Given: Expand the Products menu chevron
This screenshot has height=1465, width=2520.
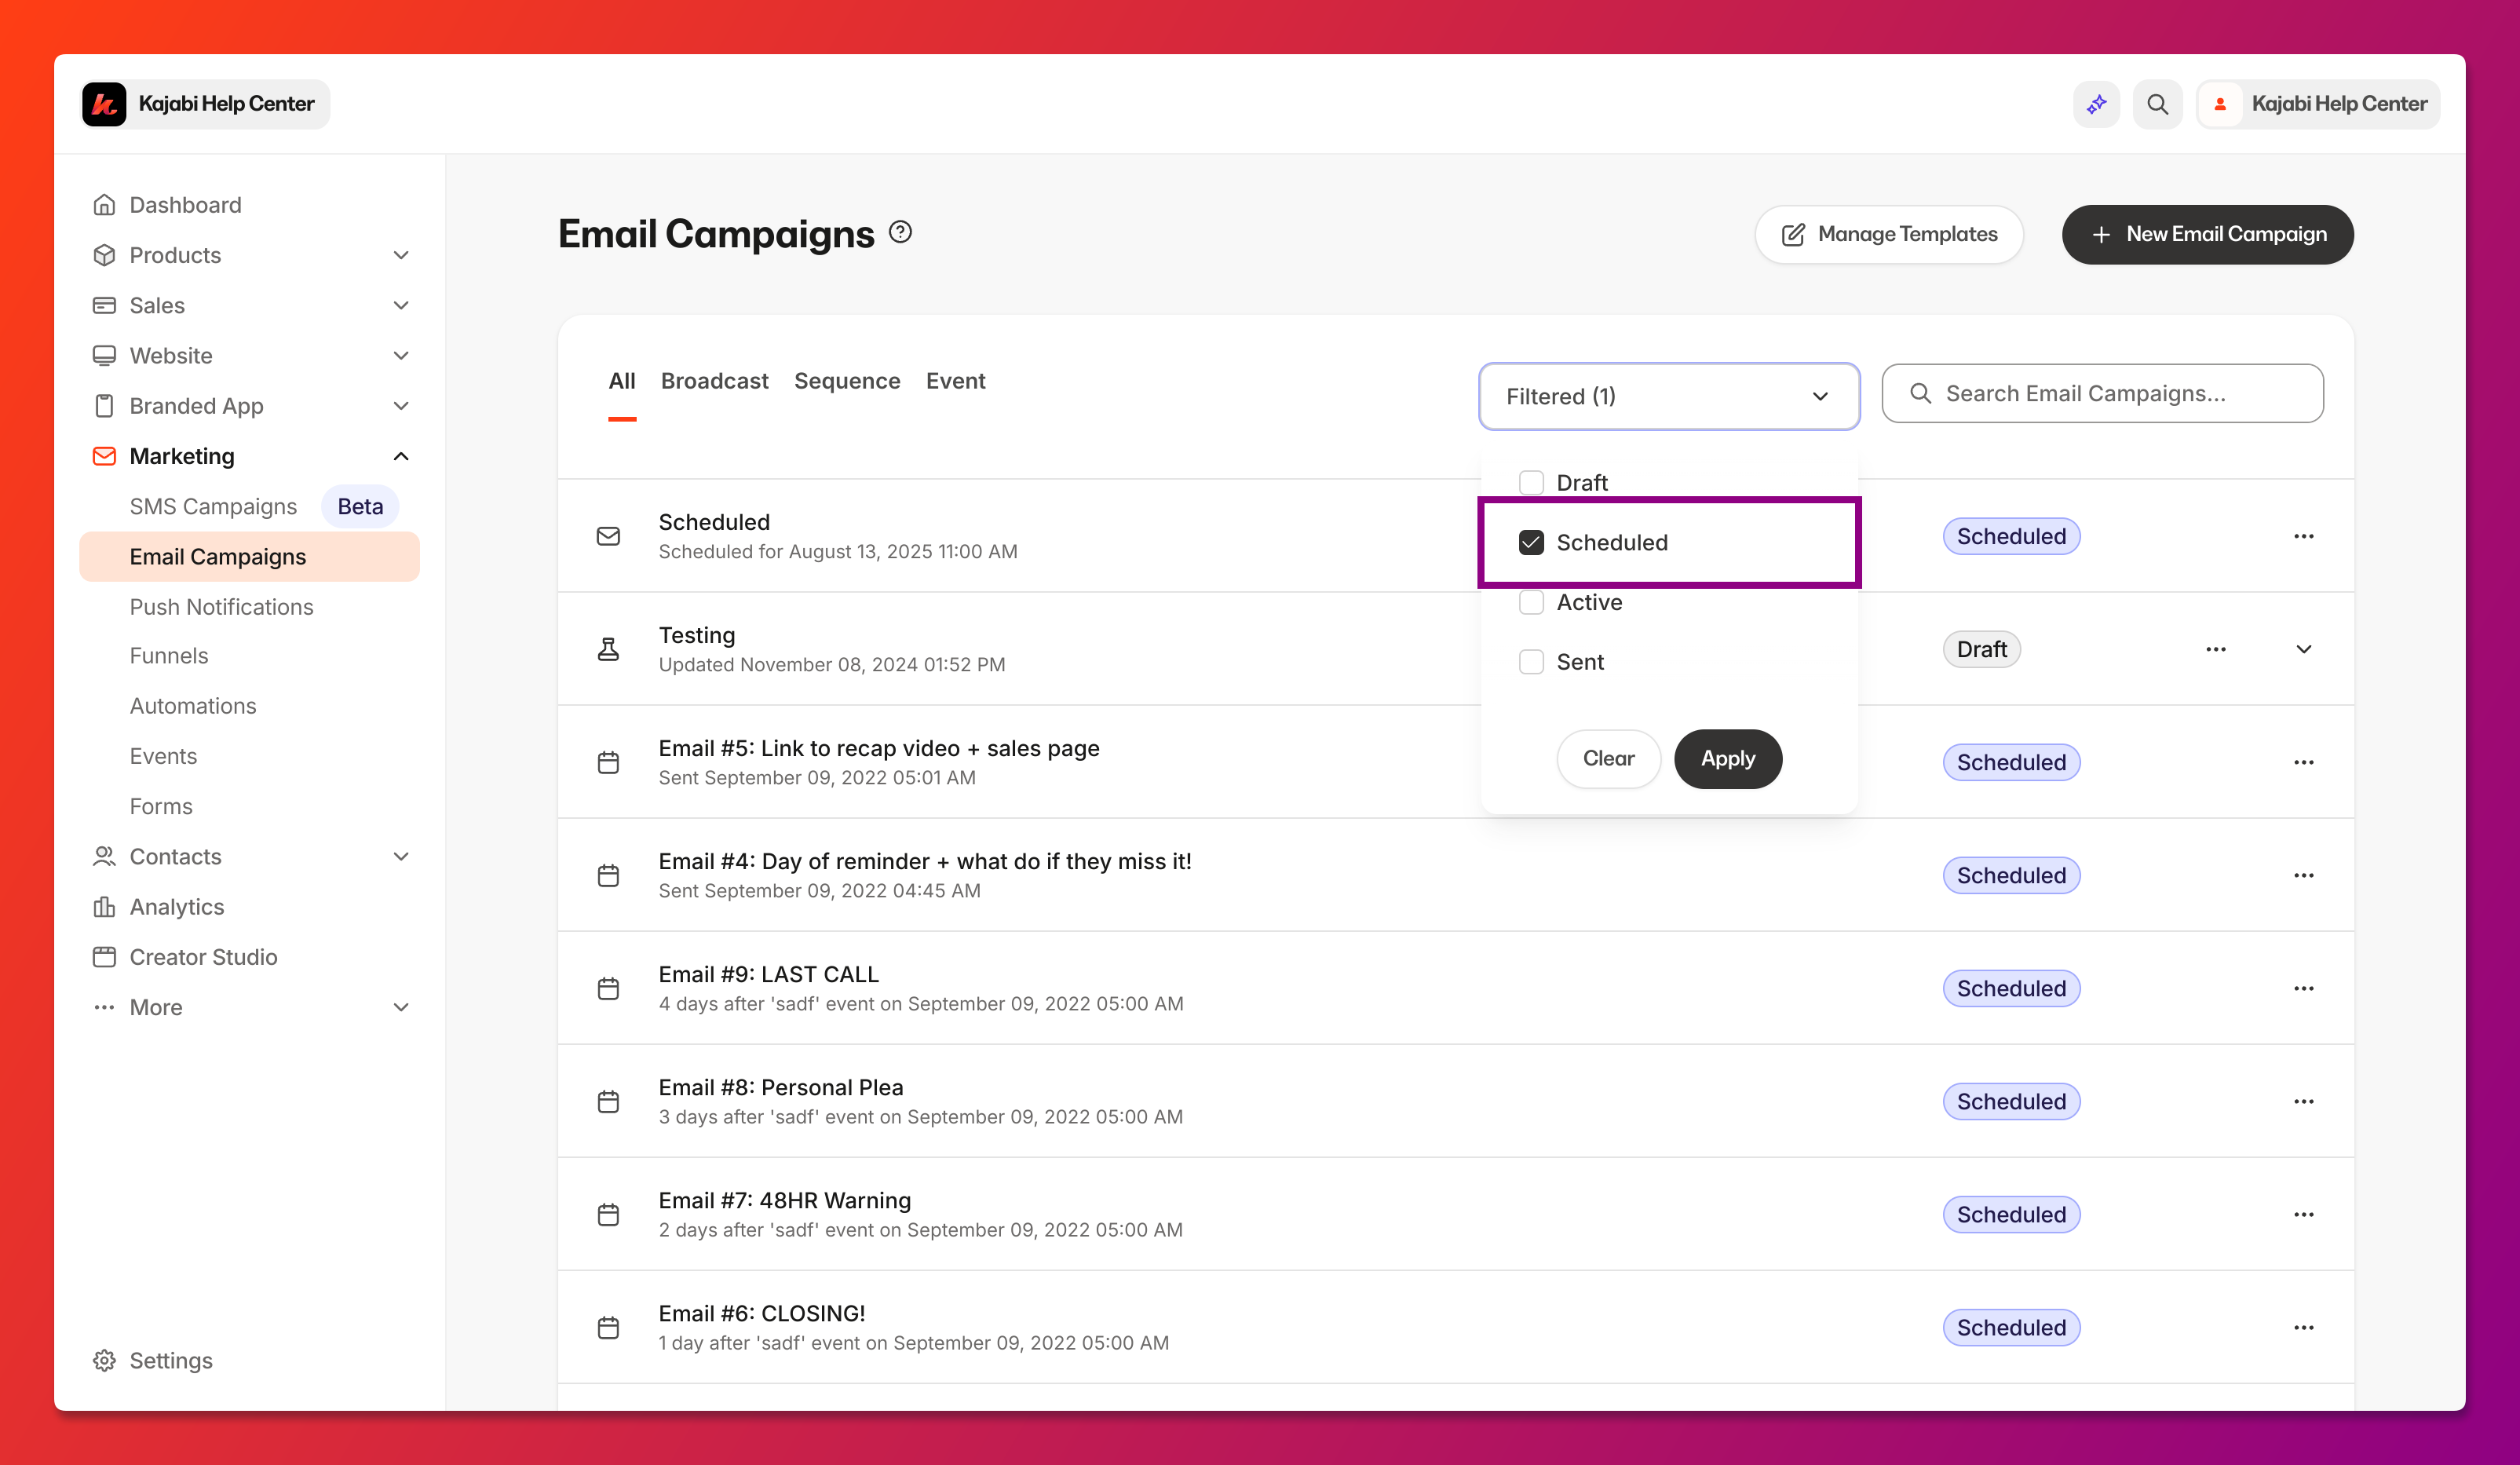Looking at the screenshot, I should pyautogui.click(x=401, y=255).
